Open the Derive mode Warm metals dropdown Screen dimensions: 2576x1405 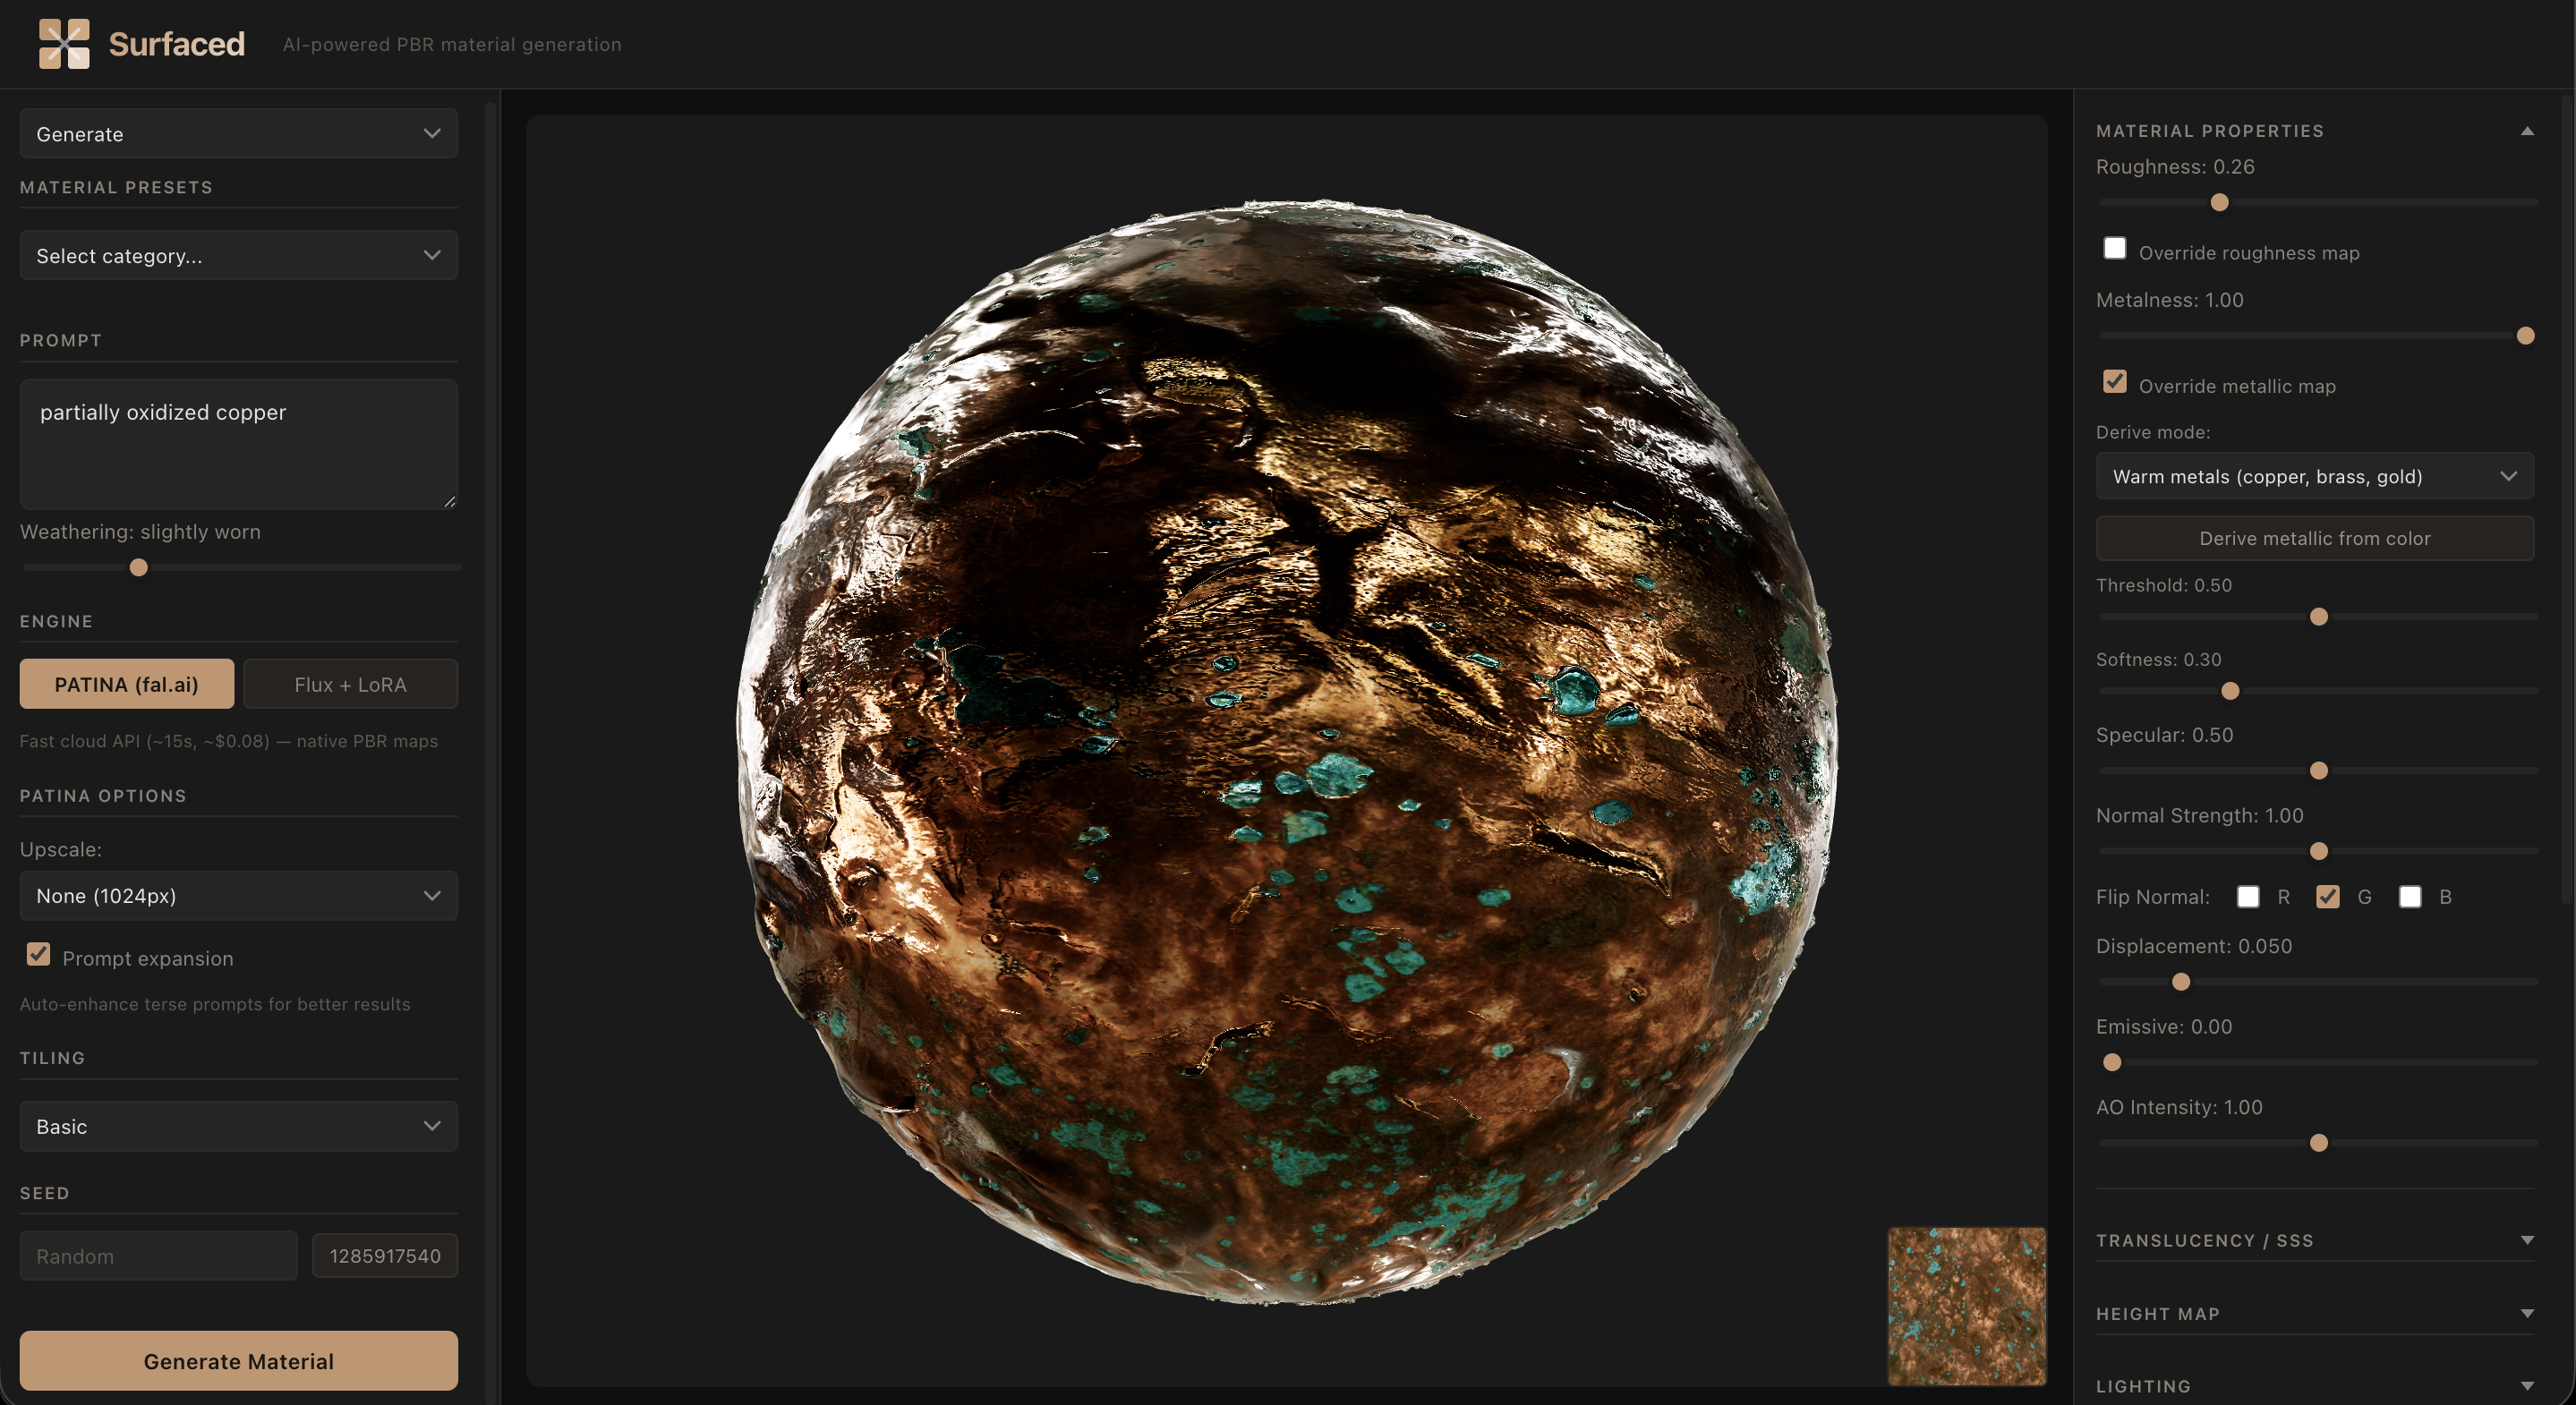2314,476
